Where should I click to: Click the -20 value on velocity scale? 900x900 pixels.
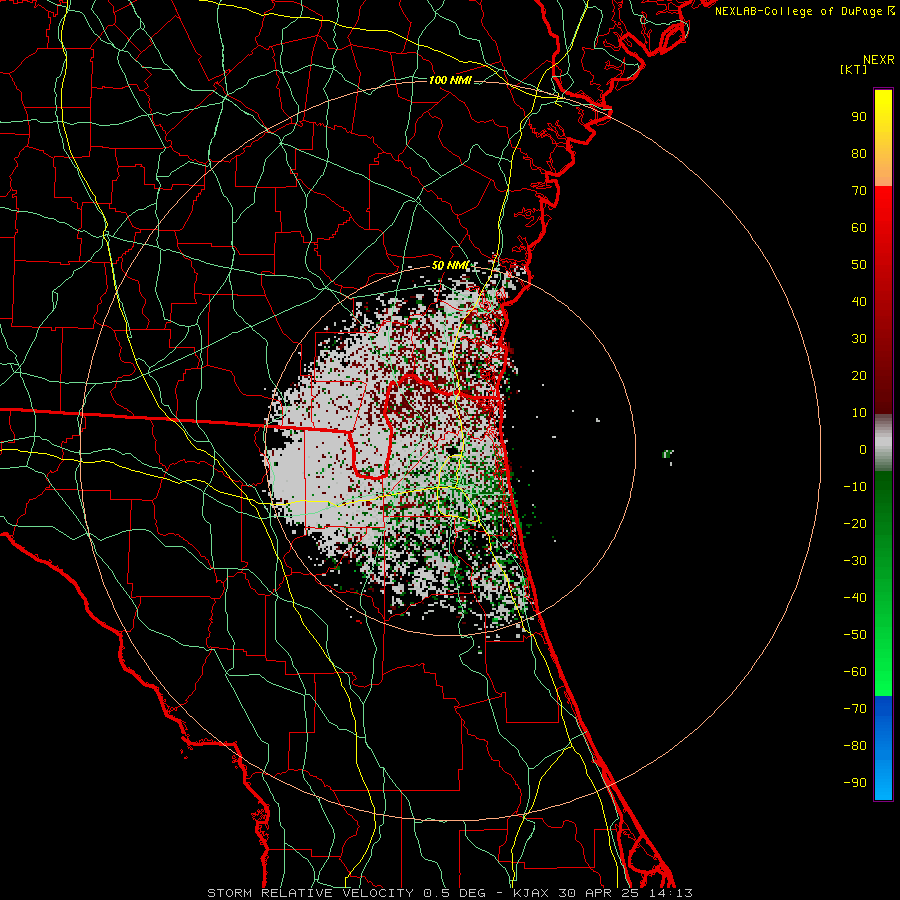(x=855, y=524)
